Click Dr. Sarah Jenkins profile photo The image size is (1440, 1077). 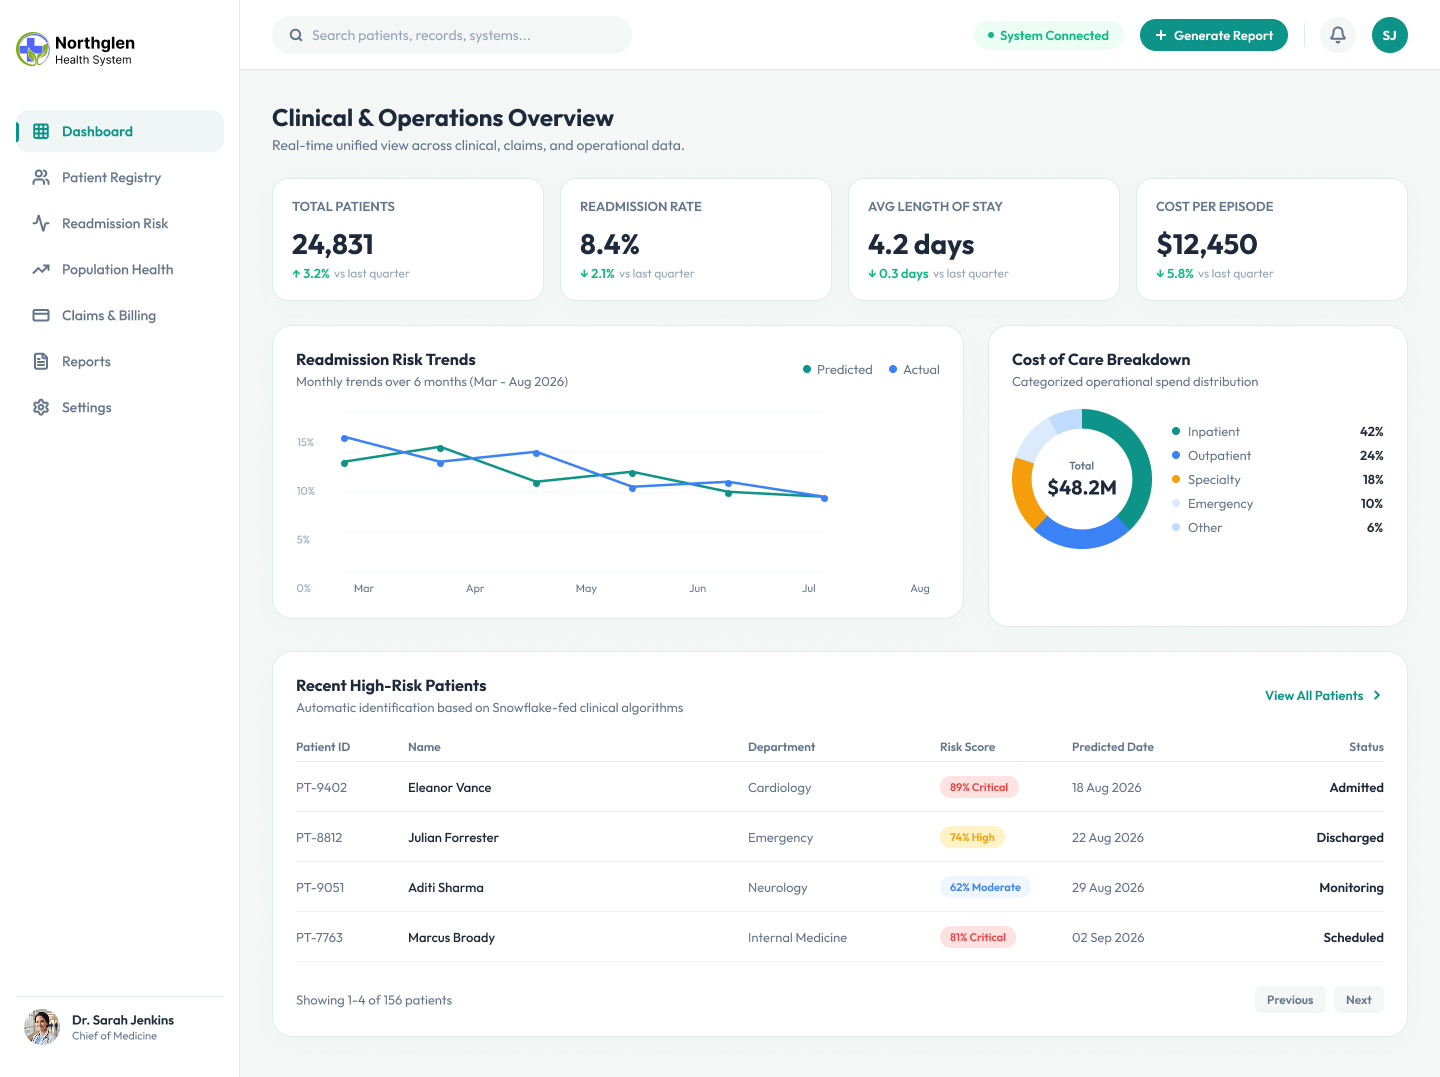point(42,1027)
